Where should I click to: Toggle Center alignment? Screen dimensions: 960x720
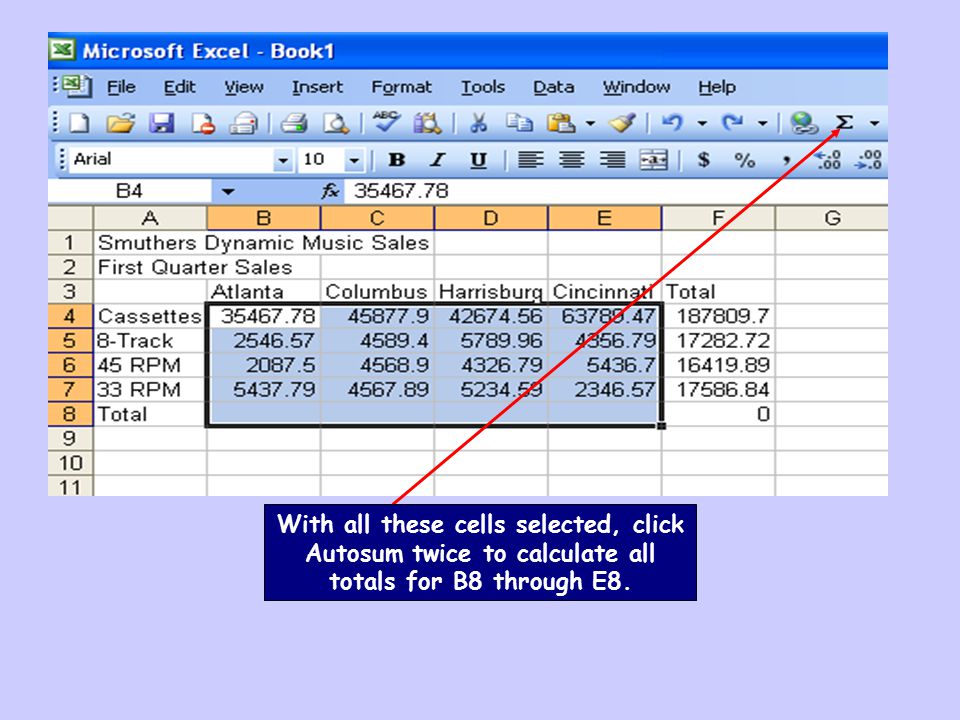571,160
